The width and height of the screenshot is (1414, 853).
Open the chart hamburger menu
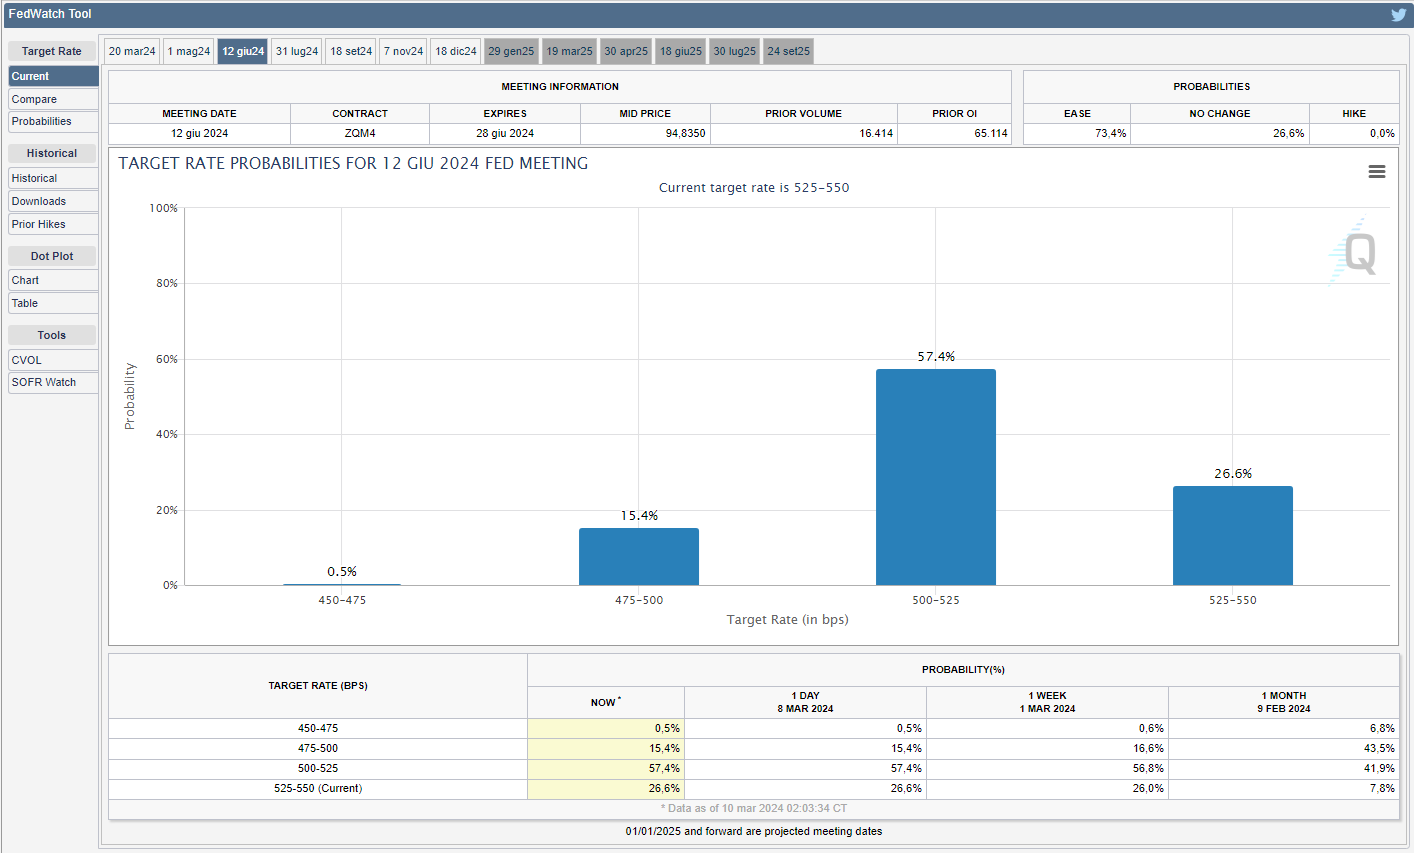pos(1377,172)
